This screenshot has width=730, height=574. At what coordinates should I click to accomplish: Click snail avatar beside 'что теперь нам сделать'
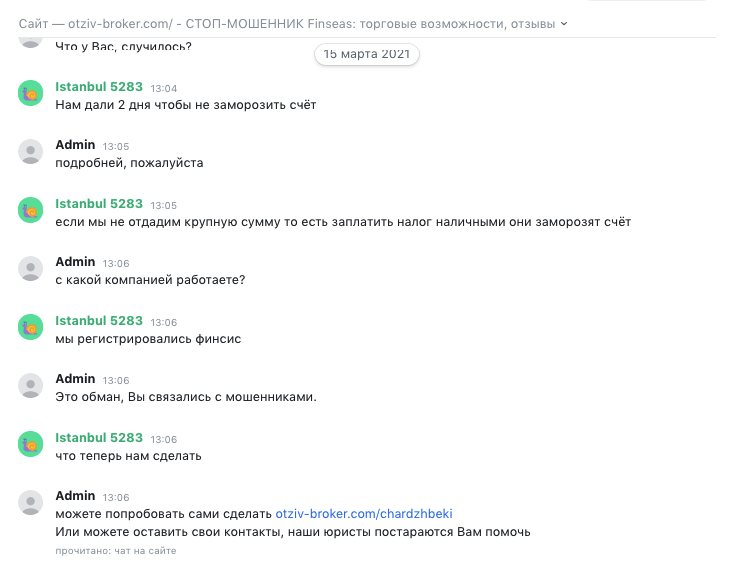pos(31,444)
